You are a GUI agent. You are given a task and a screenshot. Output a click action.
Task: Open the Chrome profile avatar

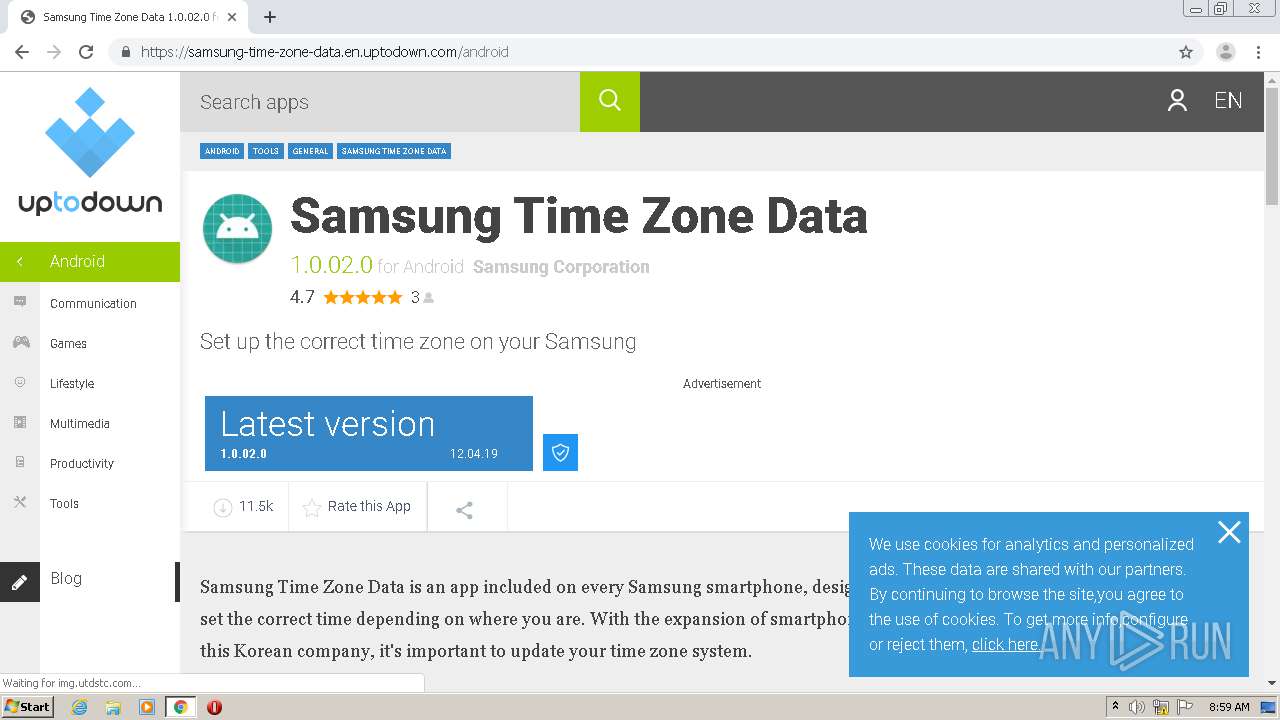pyautogui.click(x=1225, y=52)
